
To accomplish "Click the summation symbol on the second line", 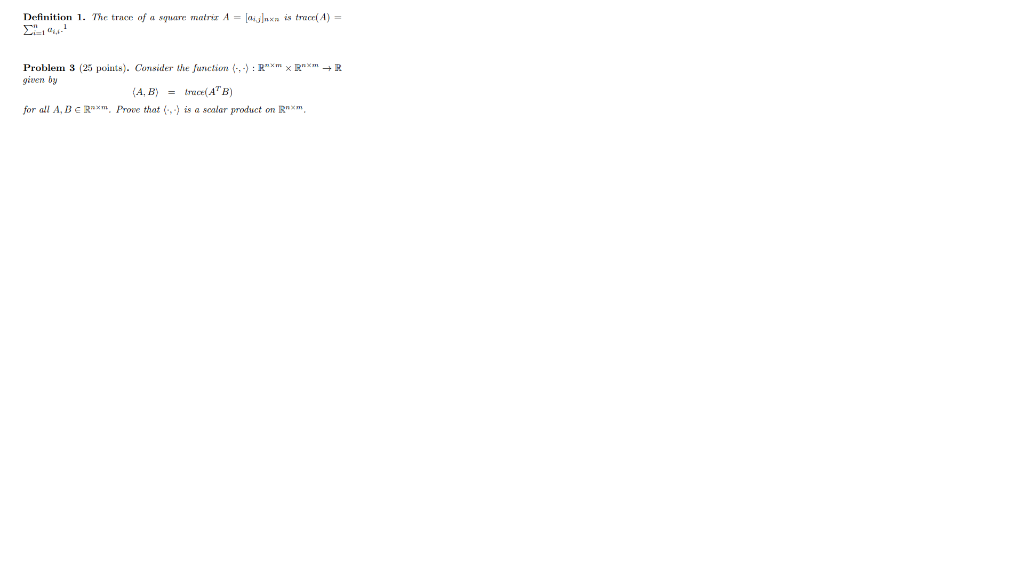I will click(27, 30).
